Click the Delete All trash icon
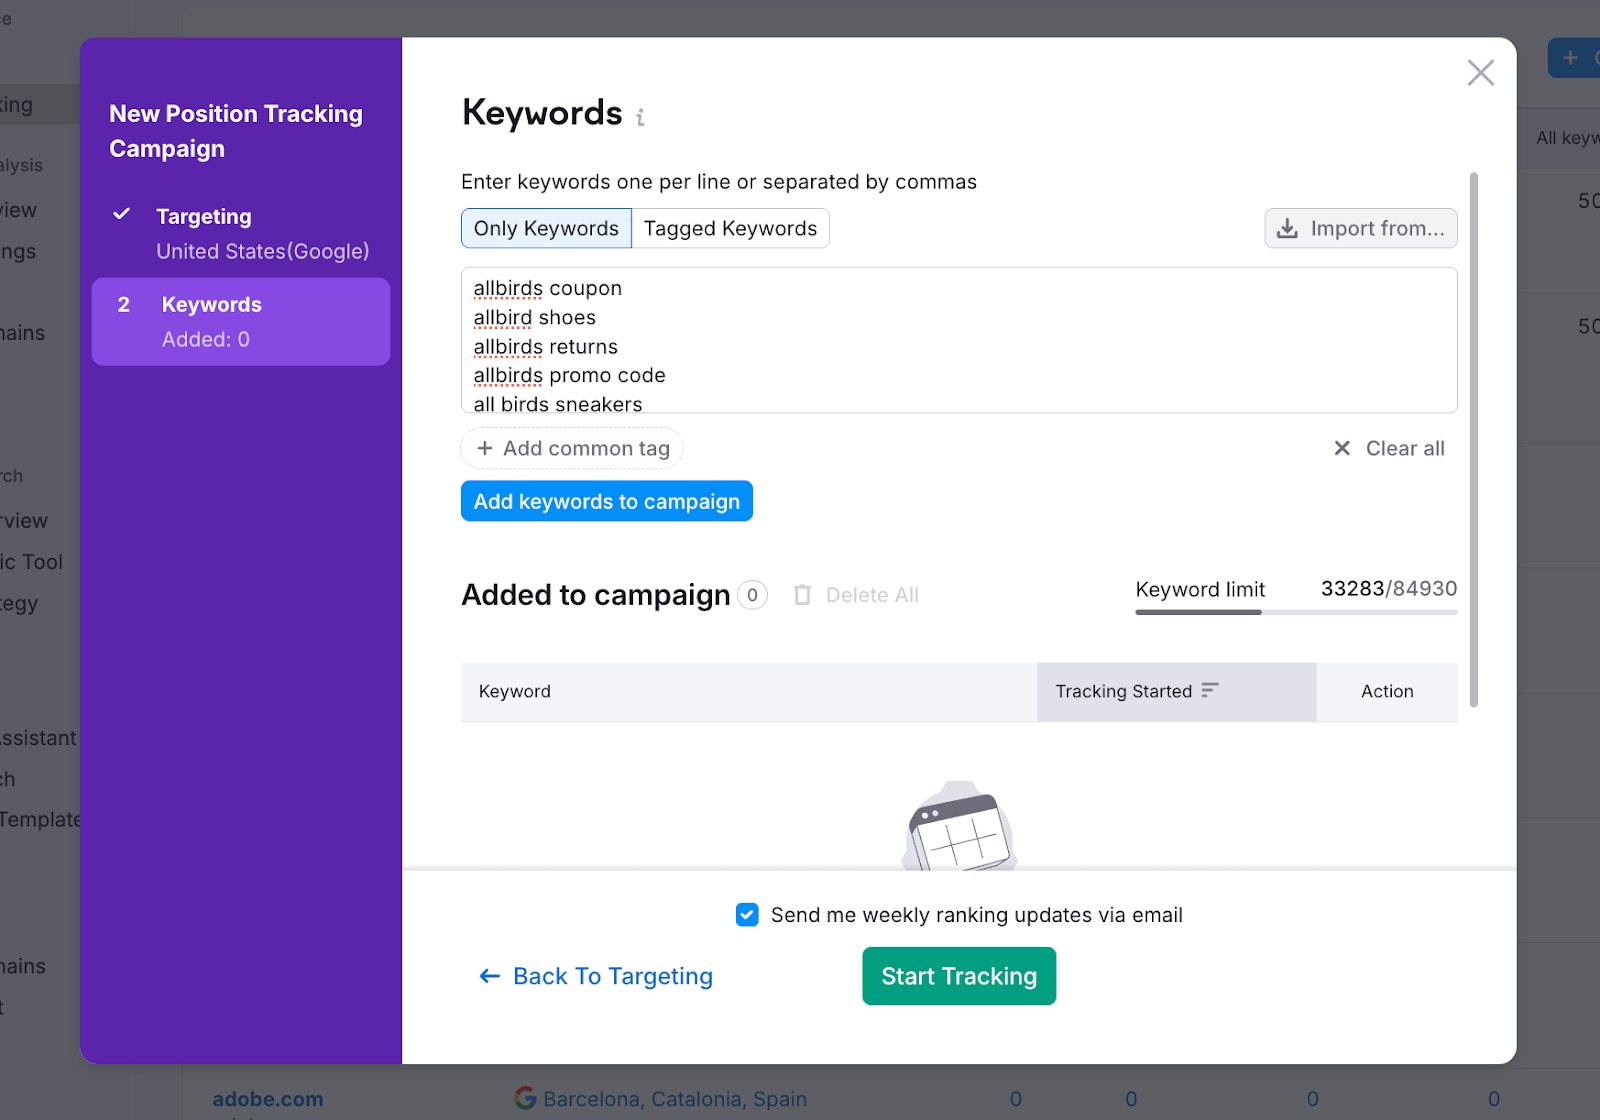1600x1120 pixels. pyautogui.click(x=803, y=594)
